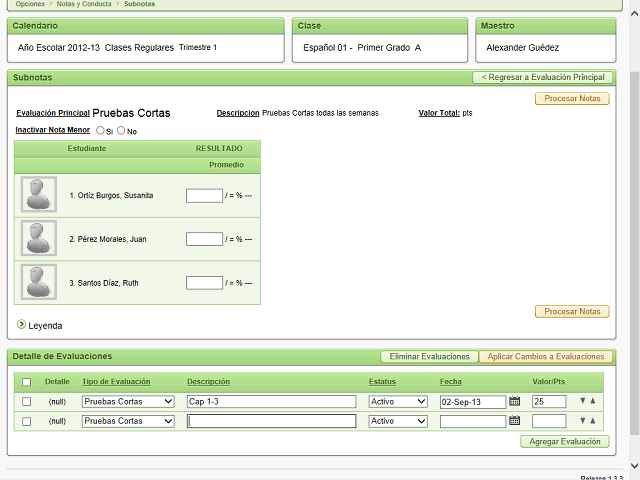Click Juan Pérez Morales avatar icon
Image resolution: width=640 pixels, height=480 pixels.
click(x=39, y=239)
